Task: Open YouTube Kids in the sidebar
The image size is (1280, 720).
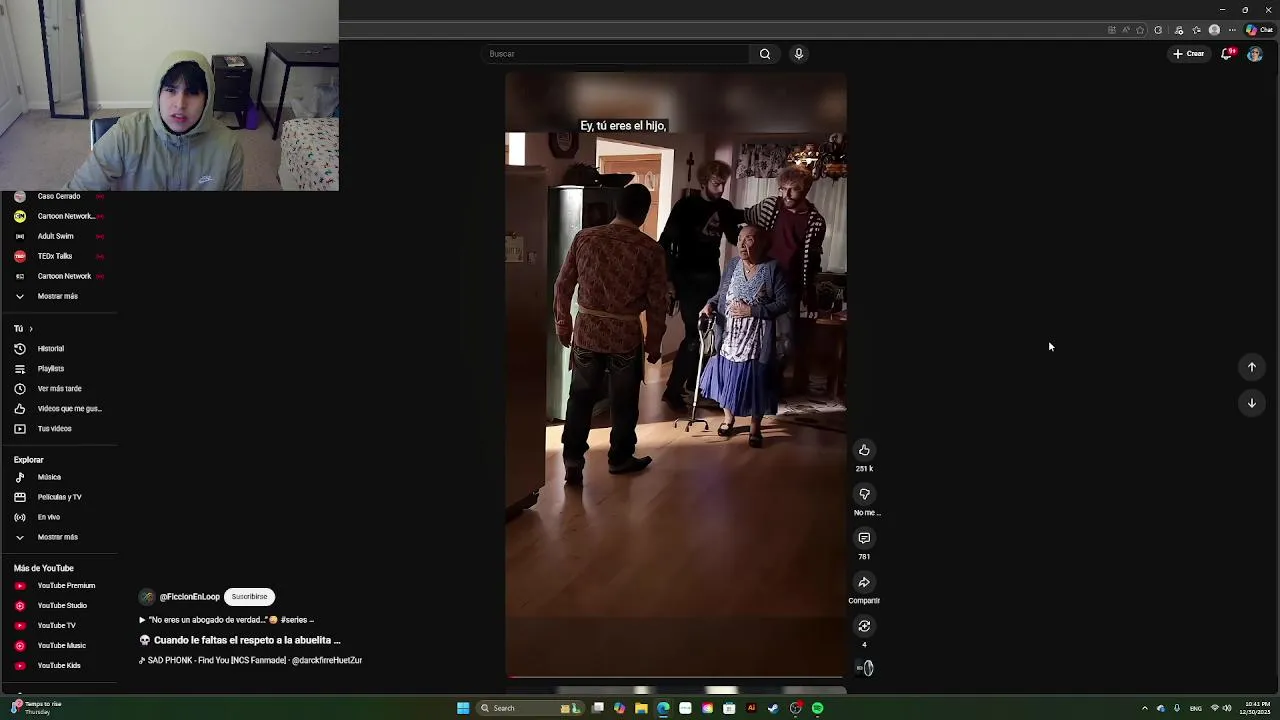Action: pos(59,666)
